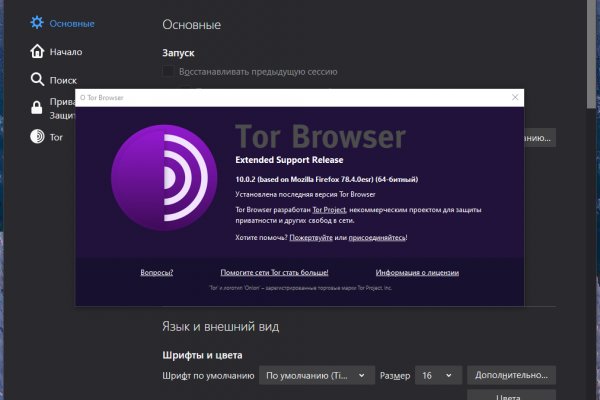Select the Начало label in the sidebar

pyautogui.click(x=66, y=51)
